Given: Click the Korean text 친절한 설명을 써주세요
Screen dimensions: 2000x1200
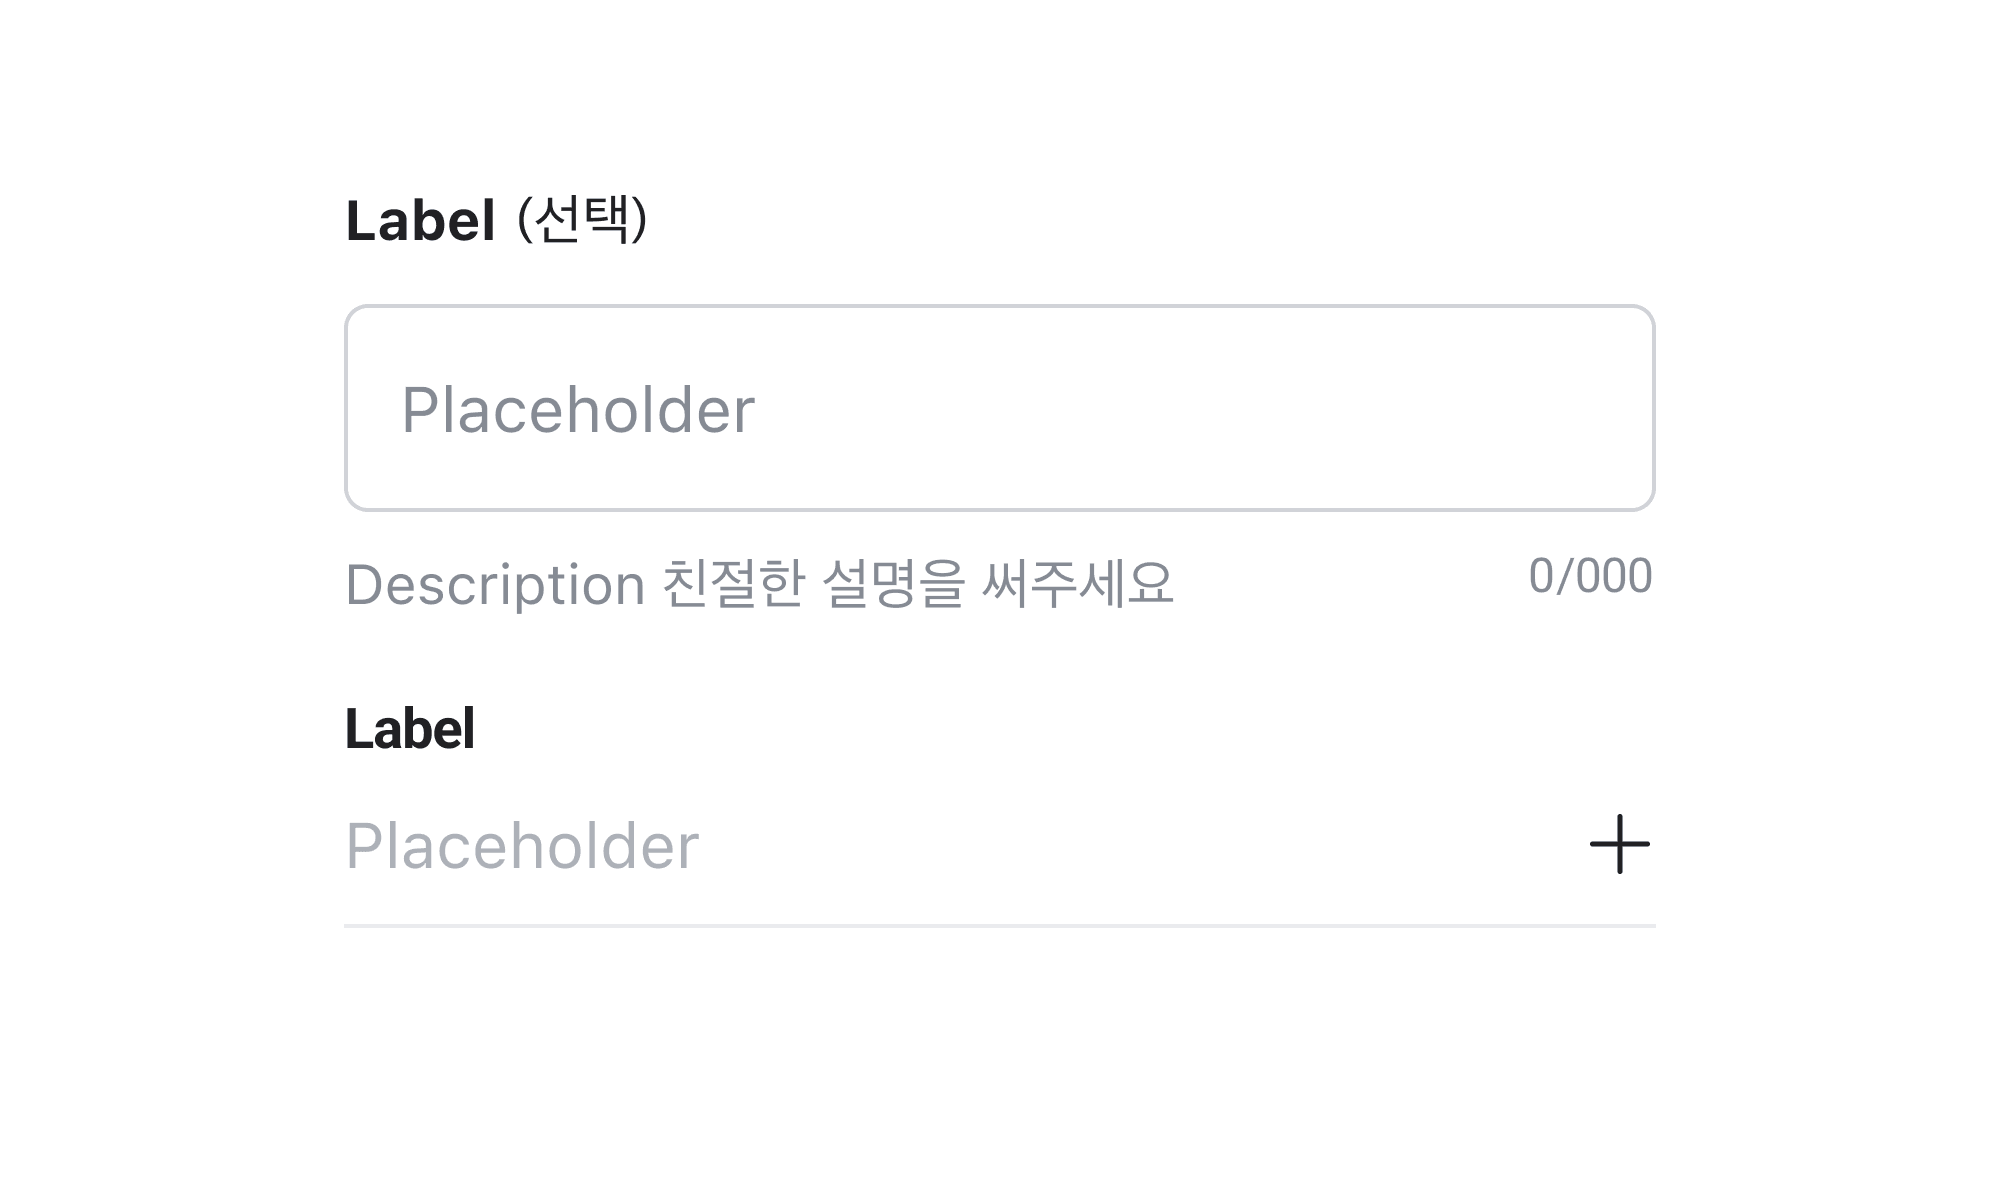Looking at the screenshot, I should pyautogui.click(x=918, y=584).
